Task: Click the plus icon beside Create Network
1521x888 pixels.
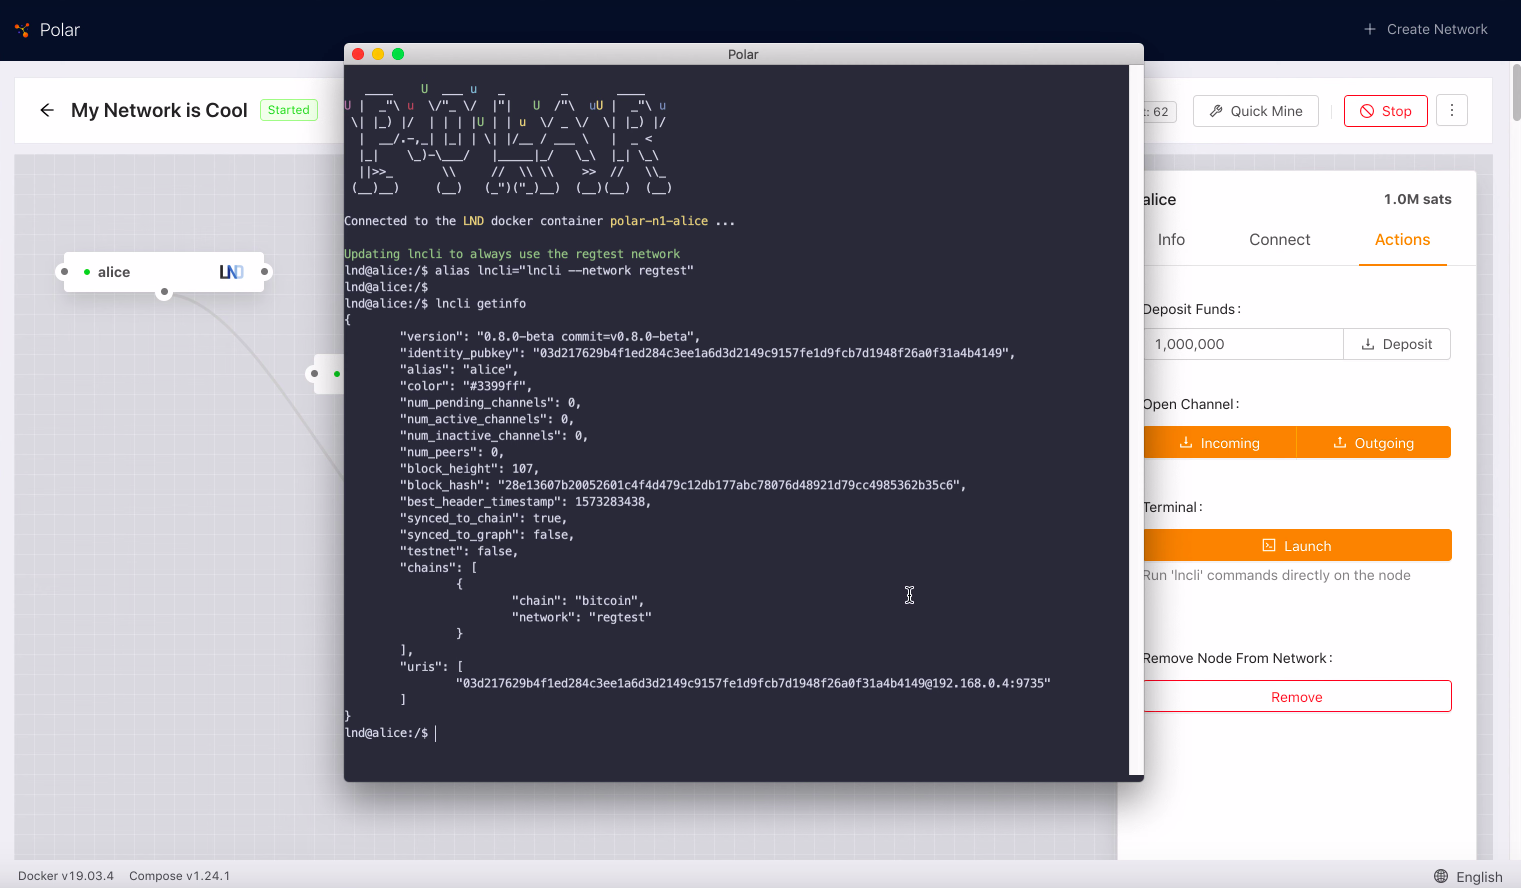Action: point(1370,29)
